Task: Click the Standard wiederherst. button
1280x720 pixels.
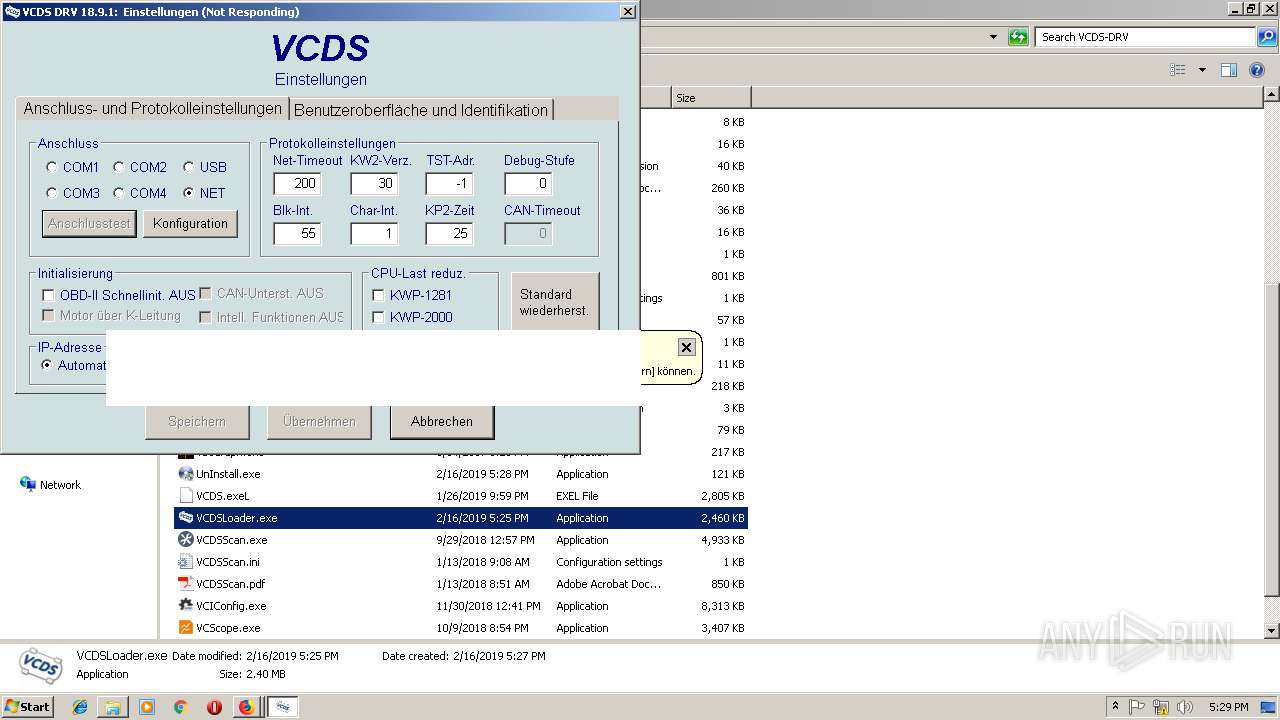Action: point(555,302)
